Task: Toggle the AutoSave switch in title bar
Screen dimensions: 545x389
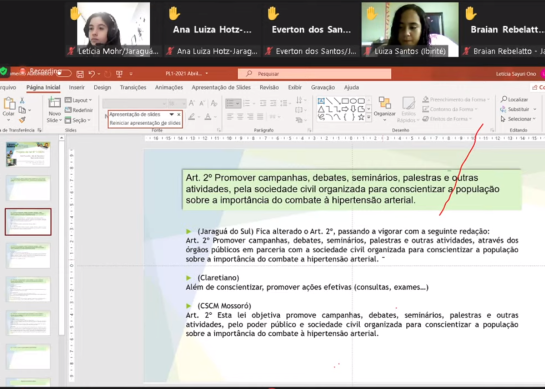Action: point(64,74)
